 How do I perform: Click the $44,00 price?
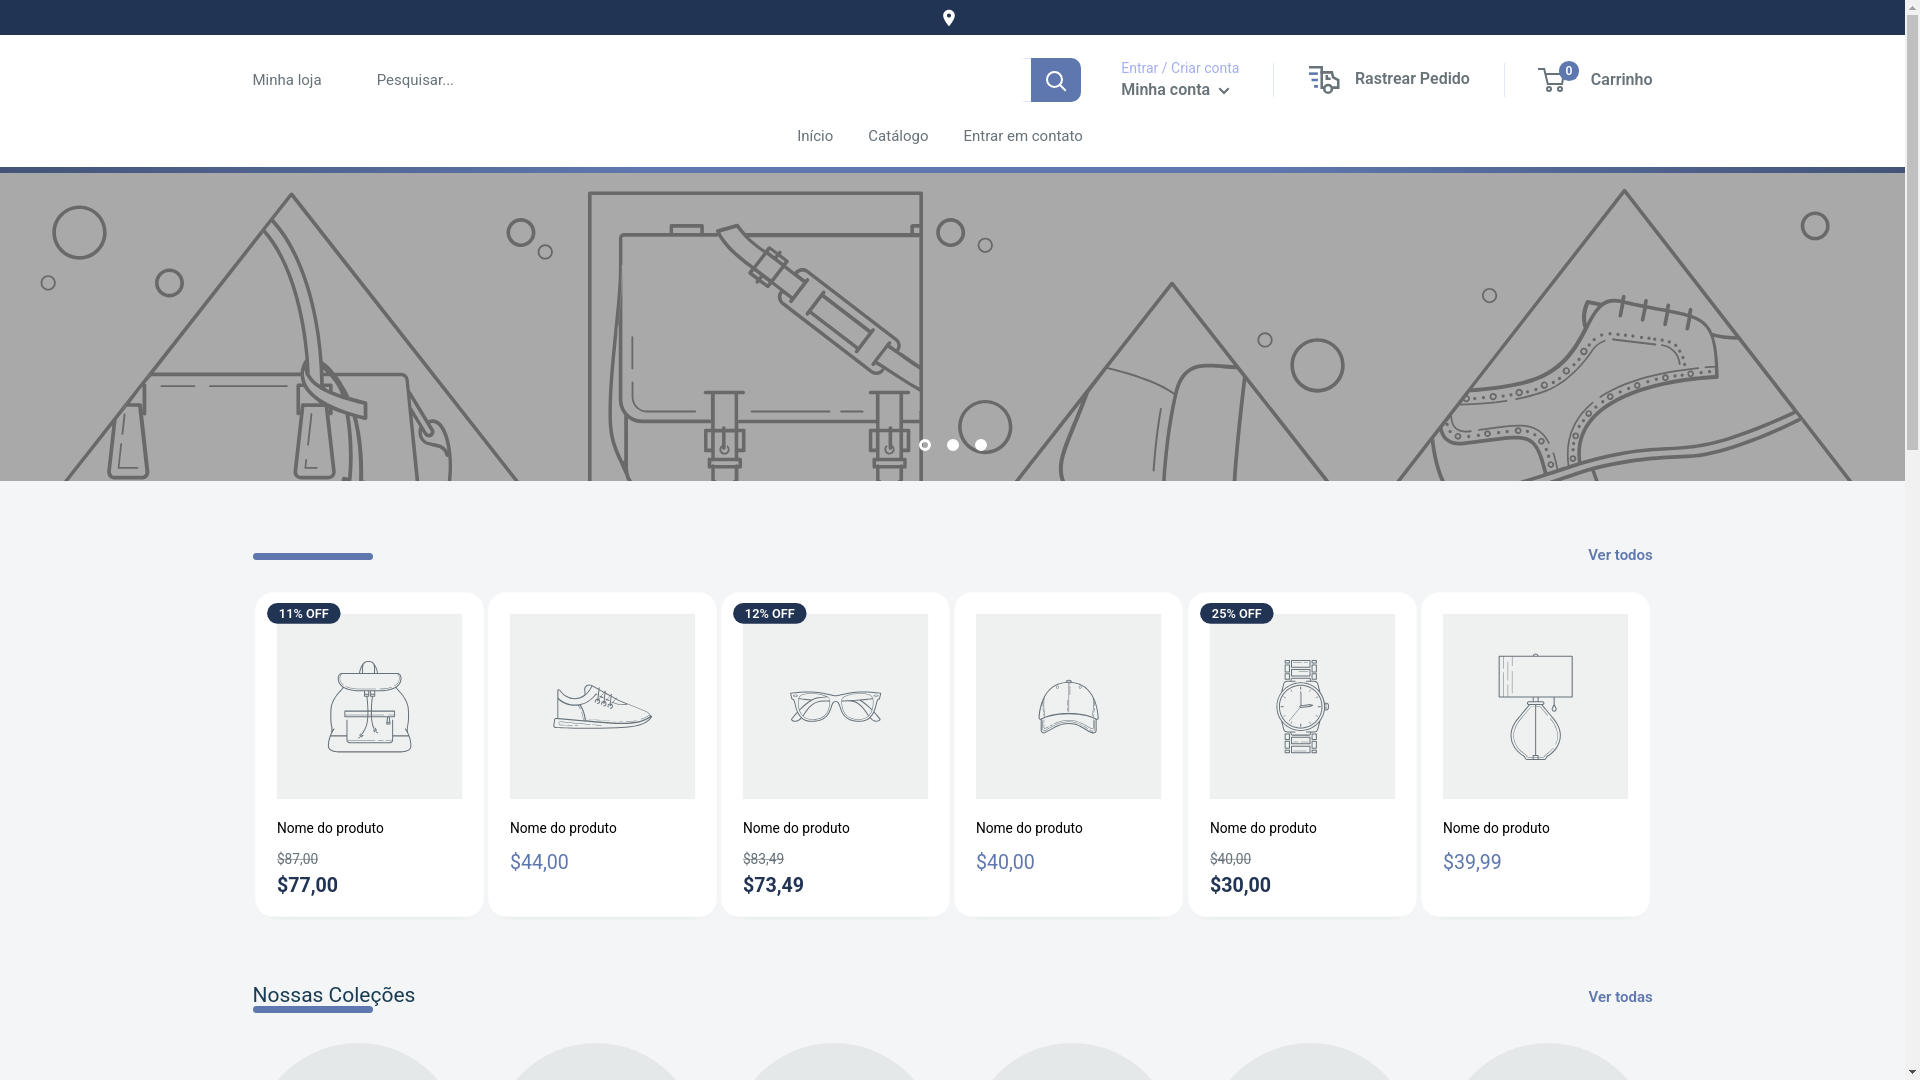click(x=539, y=862)
